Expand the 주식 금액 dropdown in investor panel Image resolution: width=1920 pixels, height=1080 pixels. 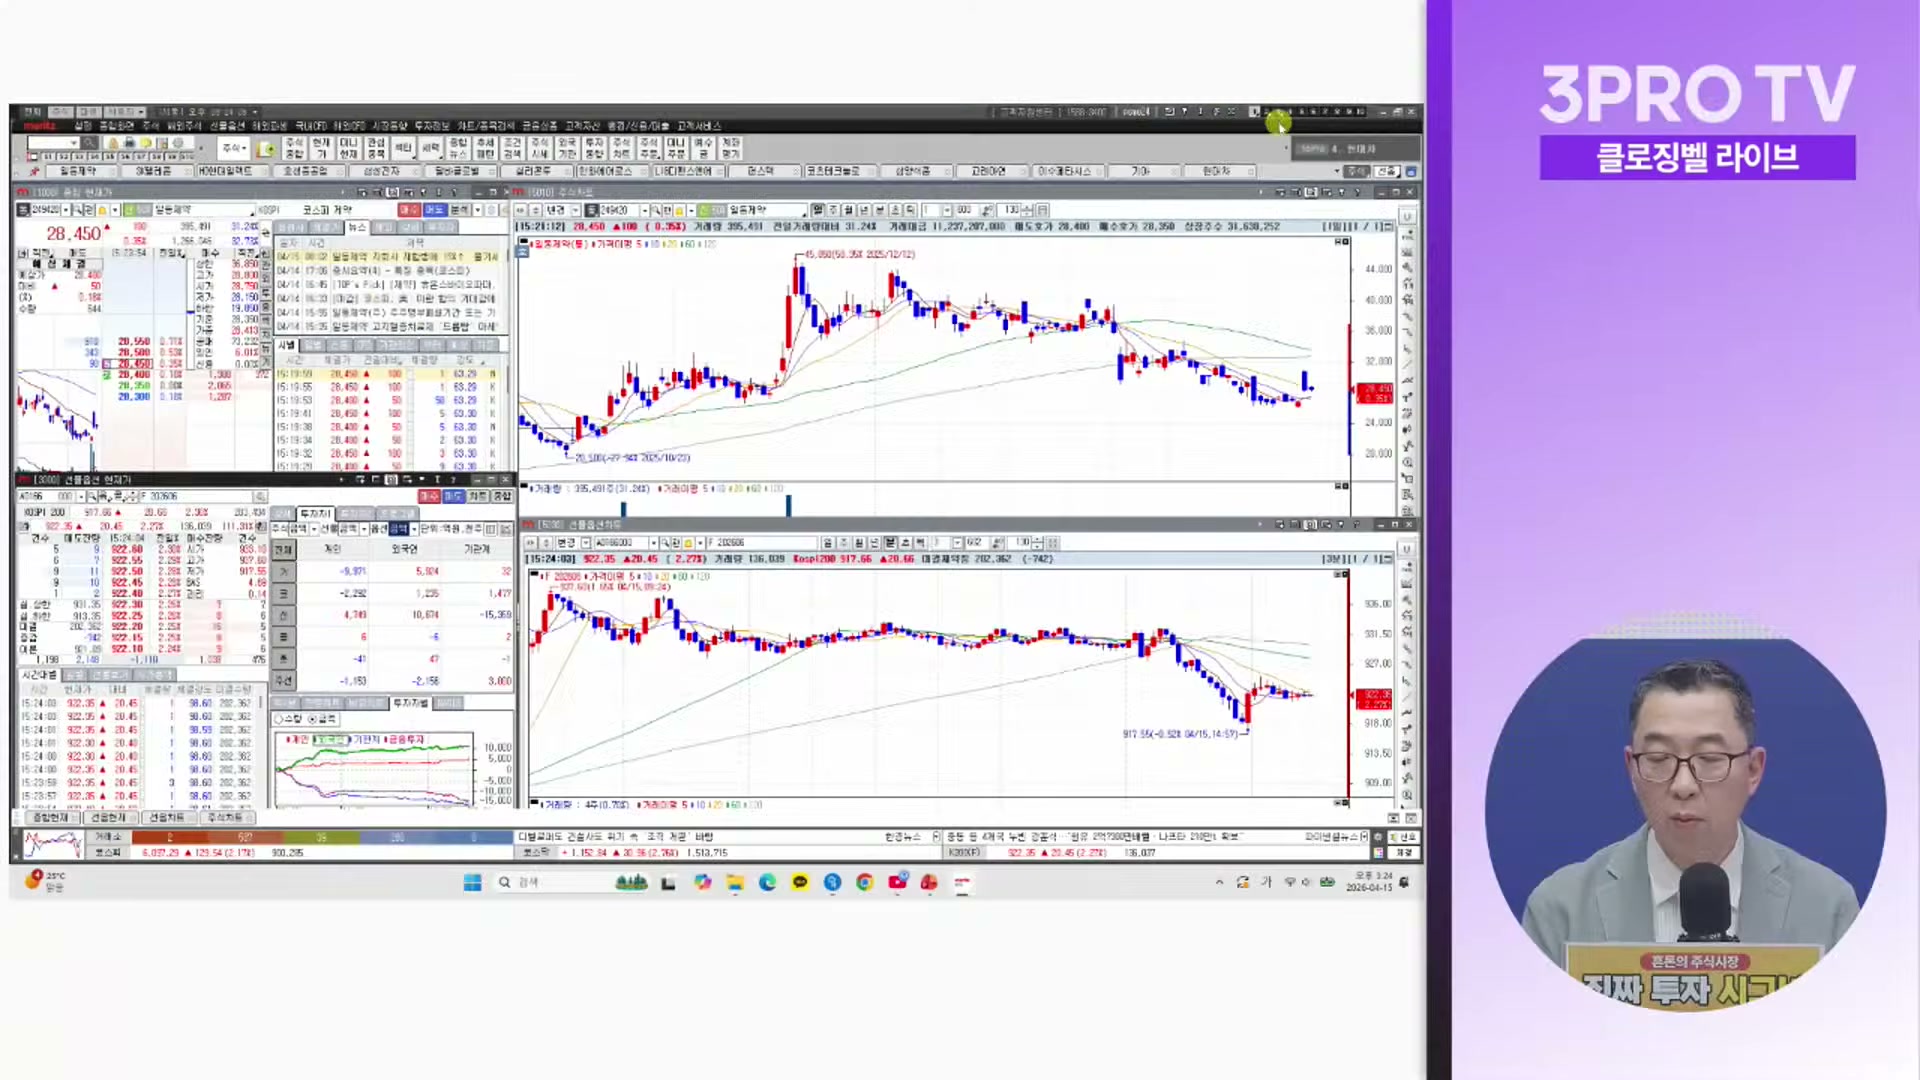click(x=314, y=529)
